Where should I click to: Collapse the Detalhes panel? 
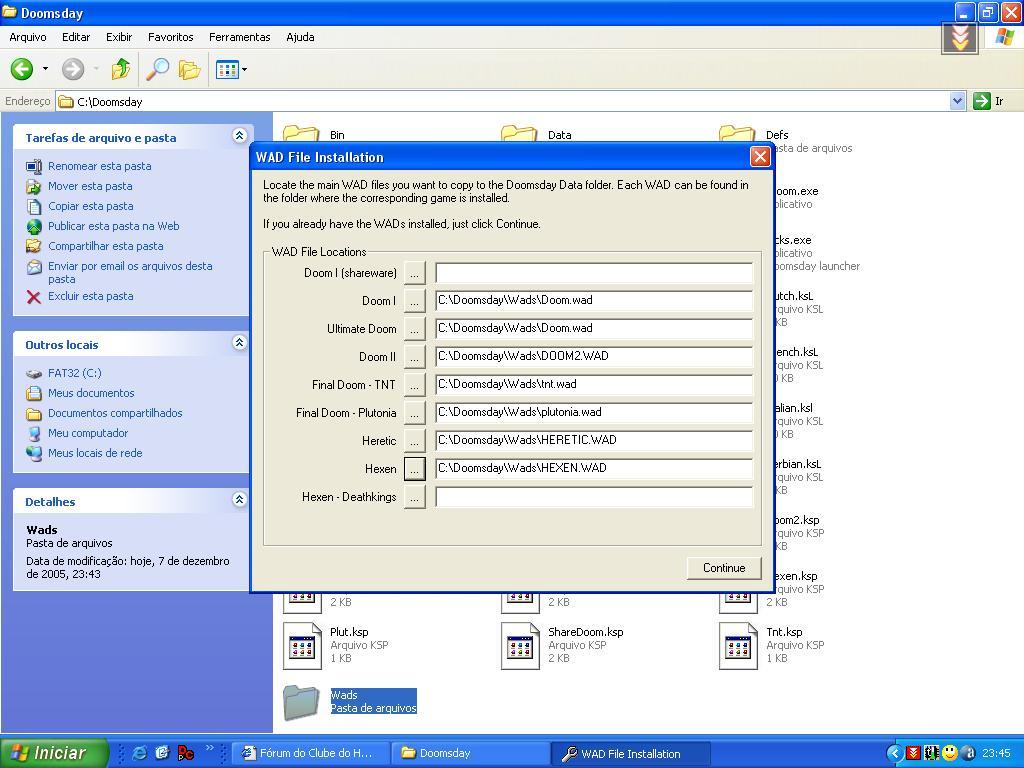[x=240, y=500]
